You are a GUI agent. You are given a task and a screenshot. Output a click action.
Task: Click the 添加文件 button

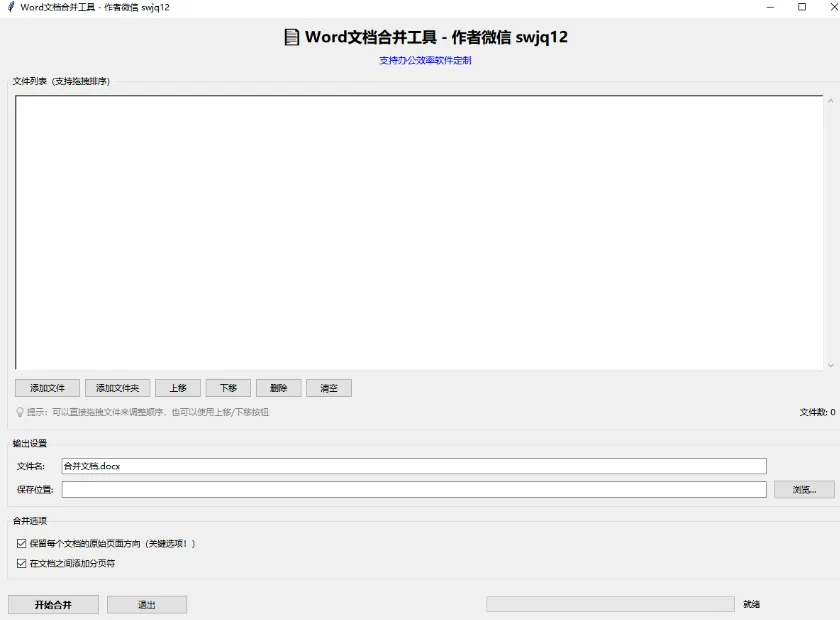[47, 388]
